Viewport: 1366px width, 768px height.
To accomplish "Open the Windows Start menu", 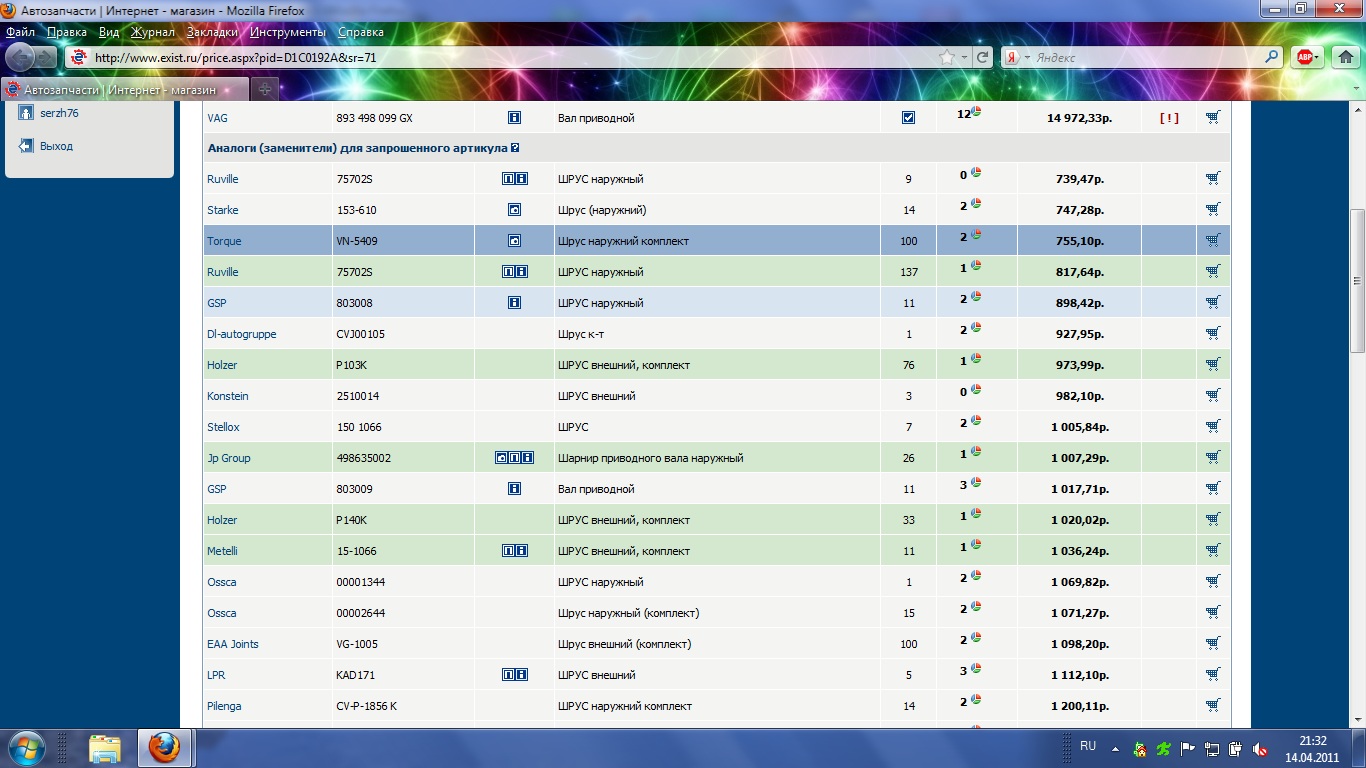I will [27, 747].
